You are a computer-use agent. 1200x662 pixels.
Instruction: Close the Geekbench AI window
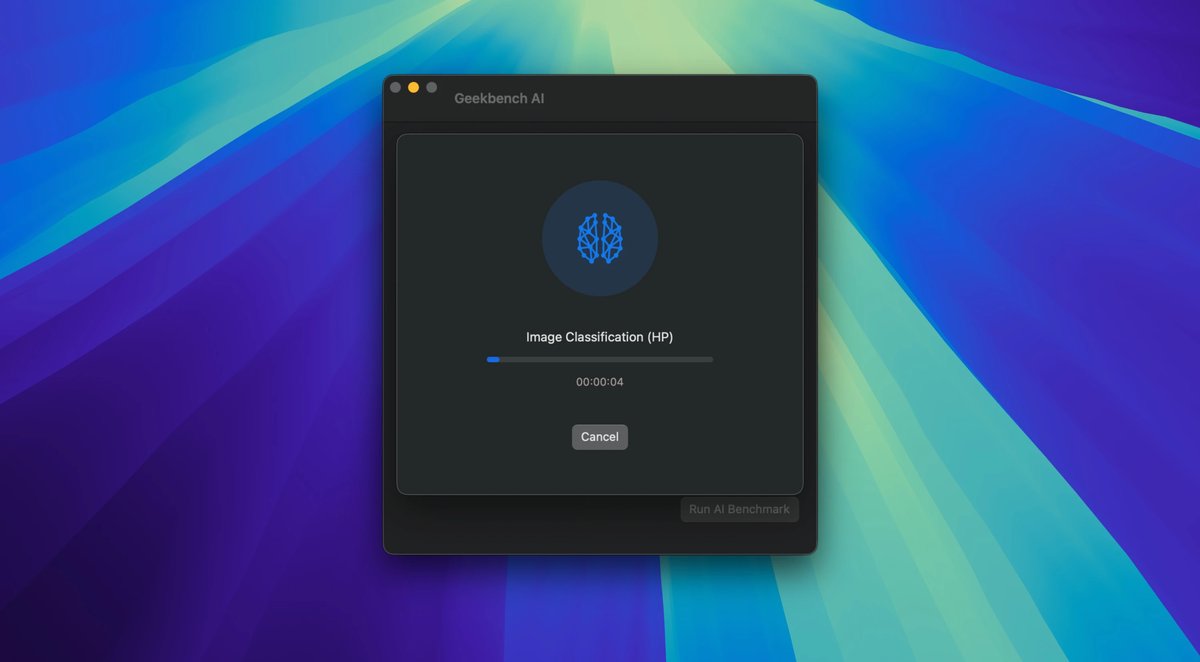coord(396,88)
